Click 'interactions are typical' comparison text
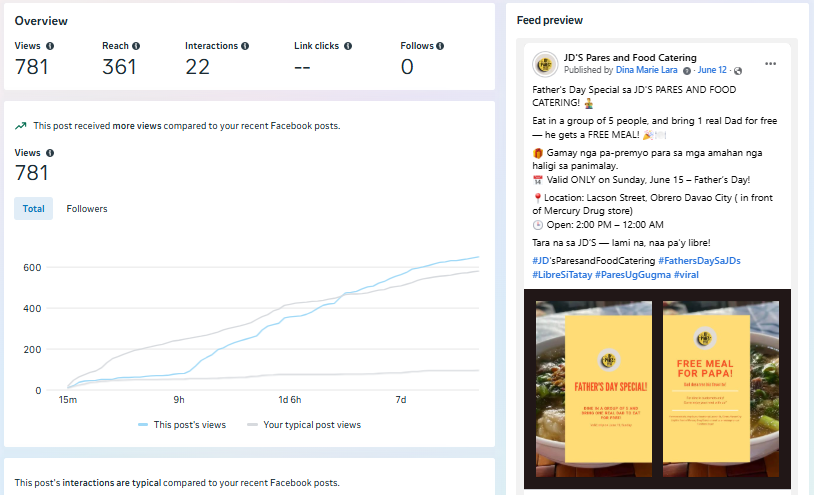This screenshot has width=814, height=495. tap(112, 483)
